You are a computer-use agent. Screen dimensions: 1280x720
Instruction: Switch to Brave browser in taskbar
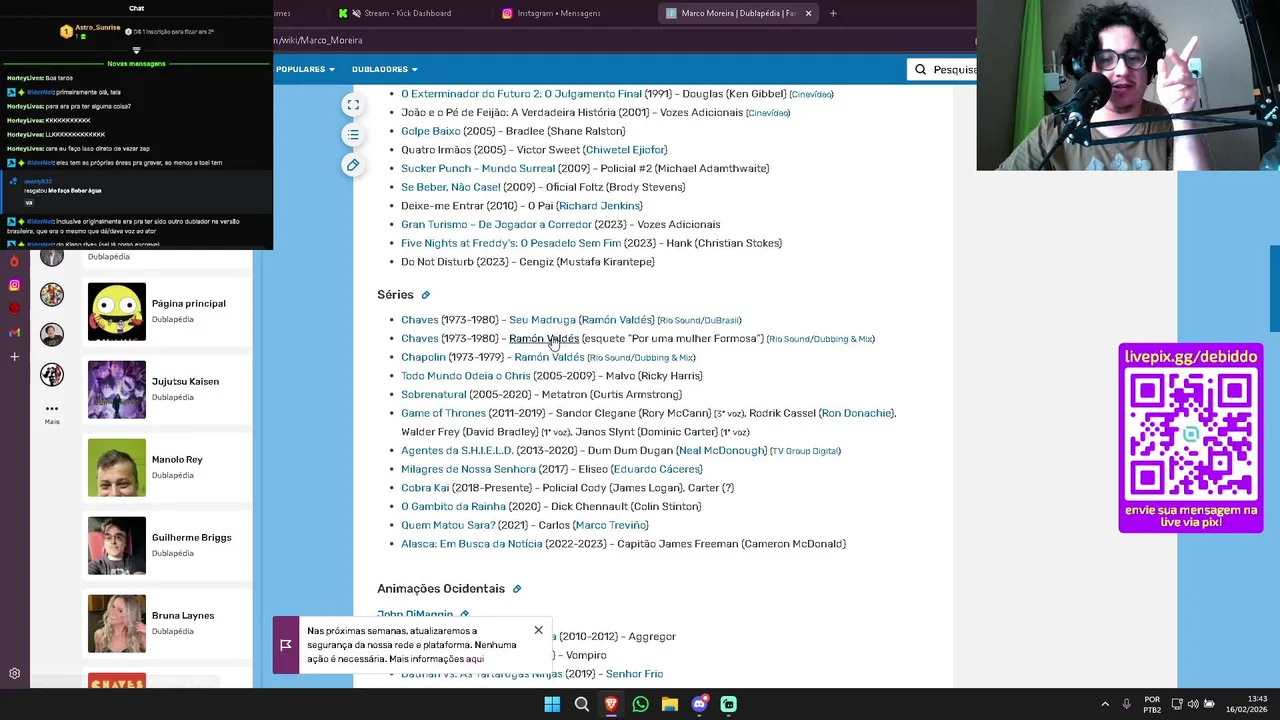(x=611, y=704)
